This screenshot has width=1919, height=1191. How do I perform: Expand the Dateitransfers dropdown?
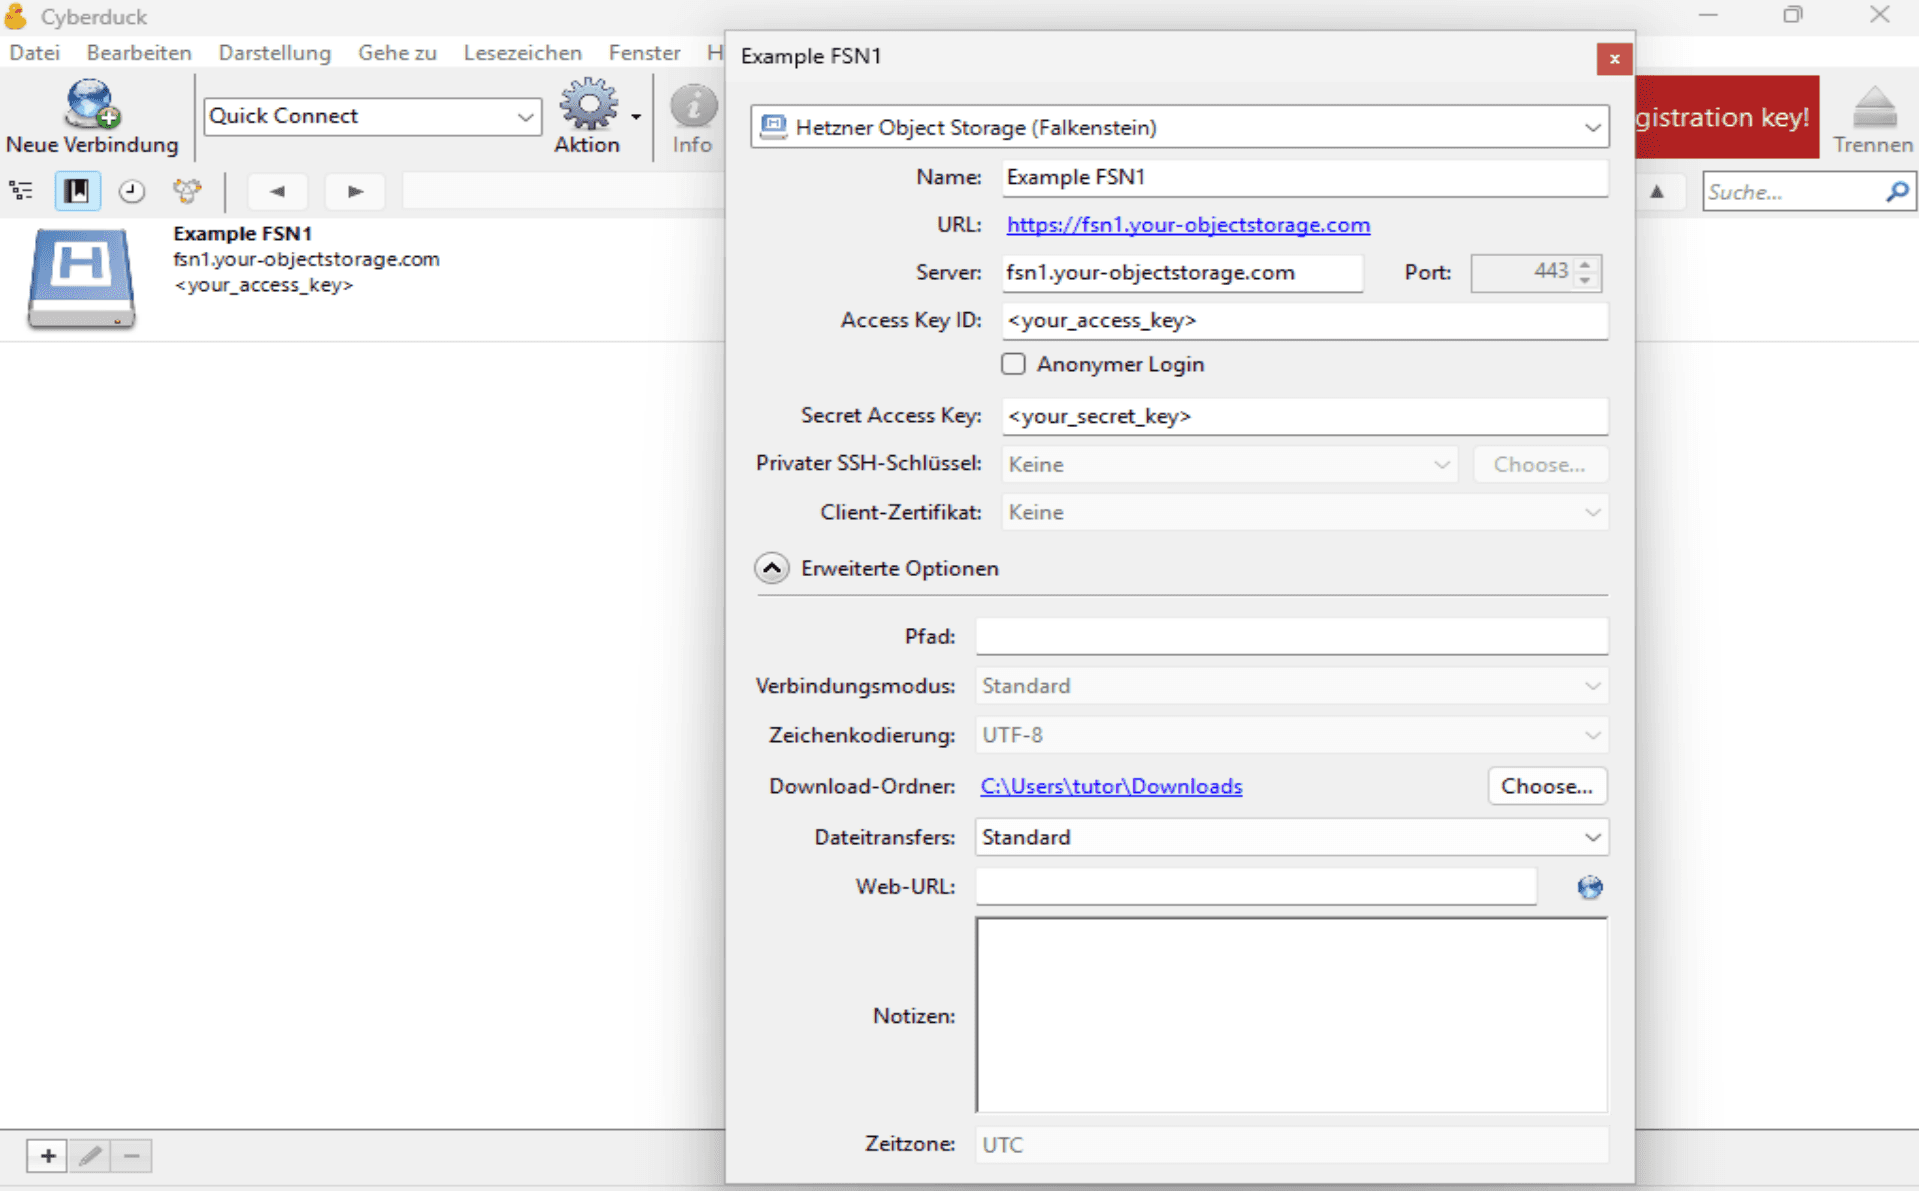pos(1291,837)
